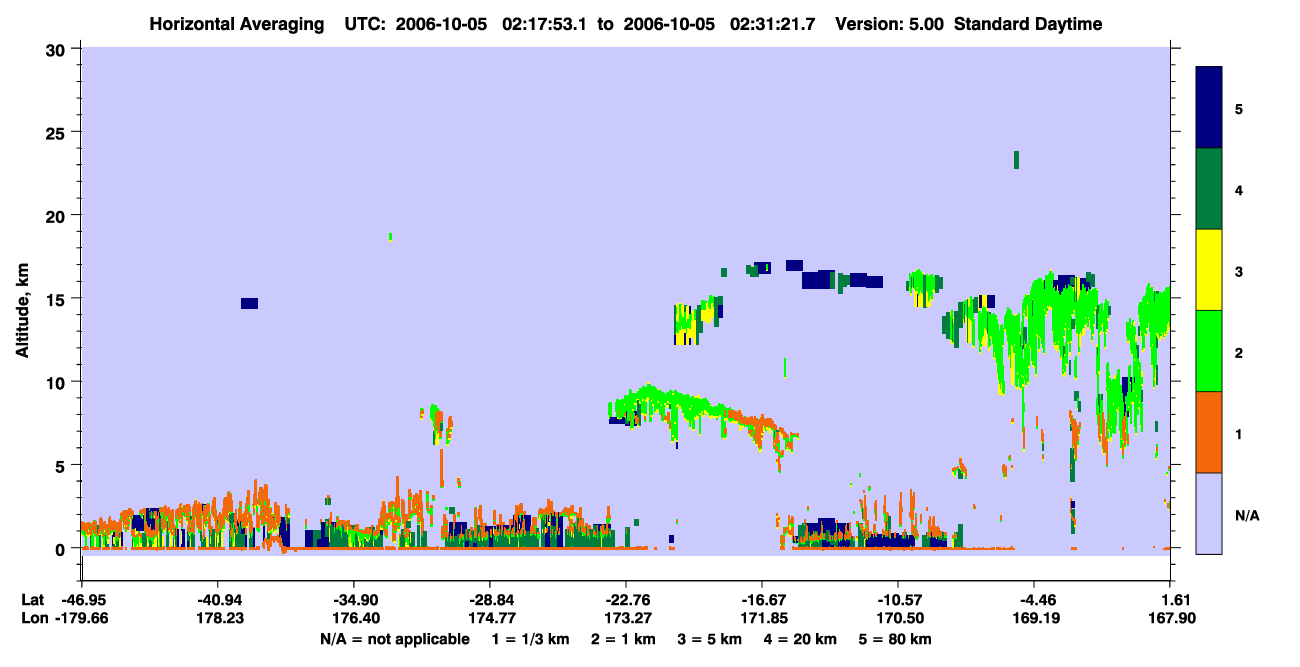1300x667 pixels.
Task: Click the latitude value '-46.95'
Action: coord(82,600)
